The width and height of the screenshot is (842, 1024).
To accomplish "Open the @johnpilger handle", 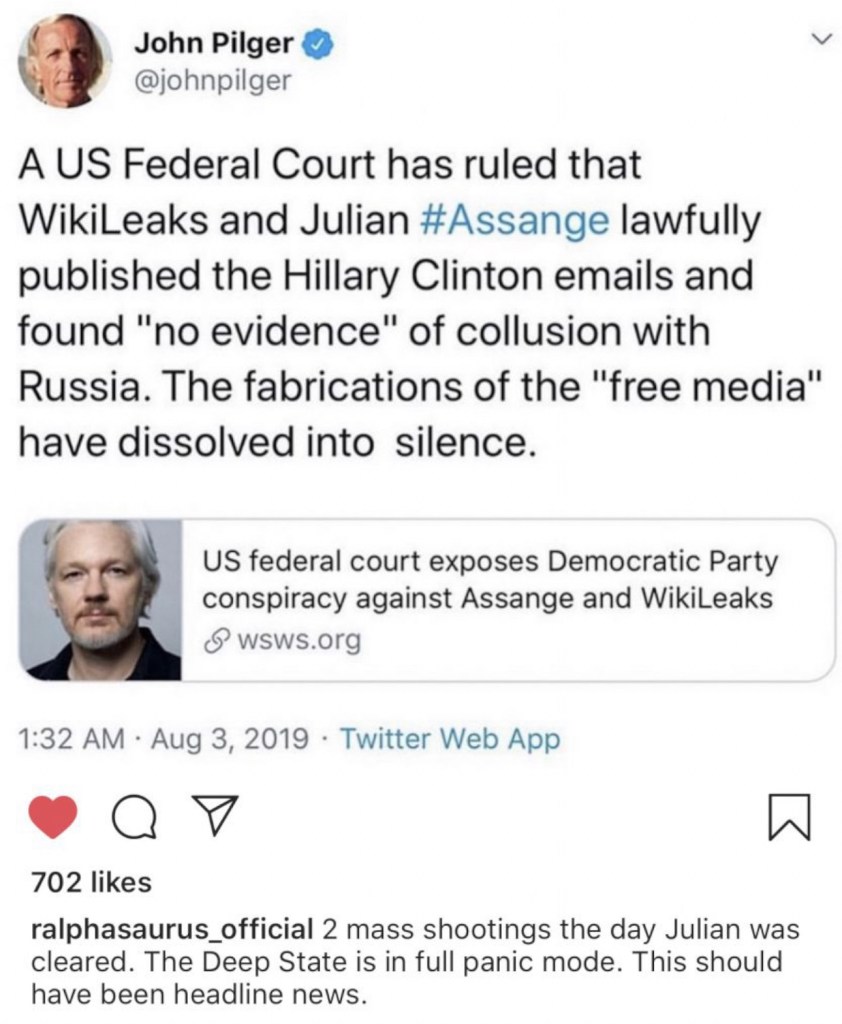I will [211, 80].
